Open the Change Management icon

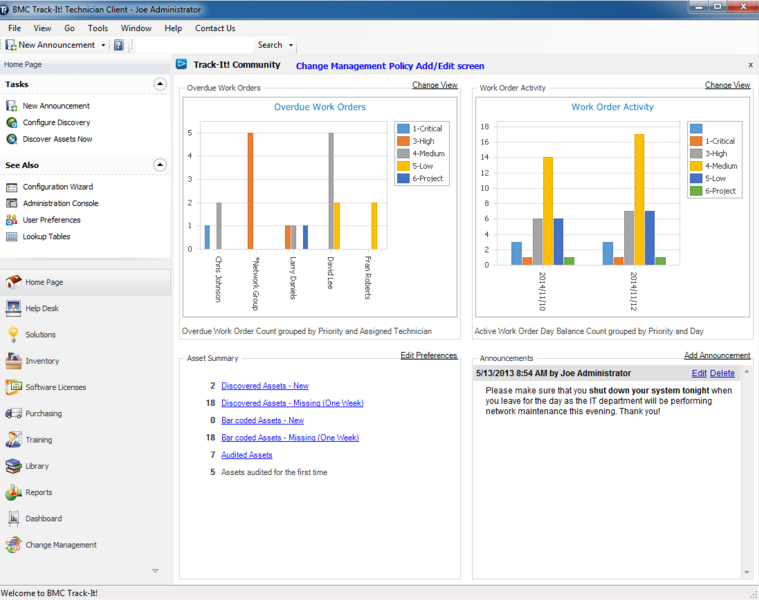(13, 545)
